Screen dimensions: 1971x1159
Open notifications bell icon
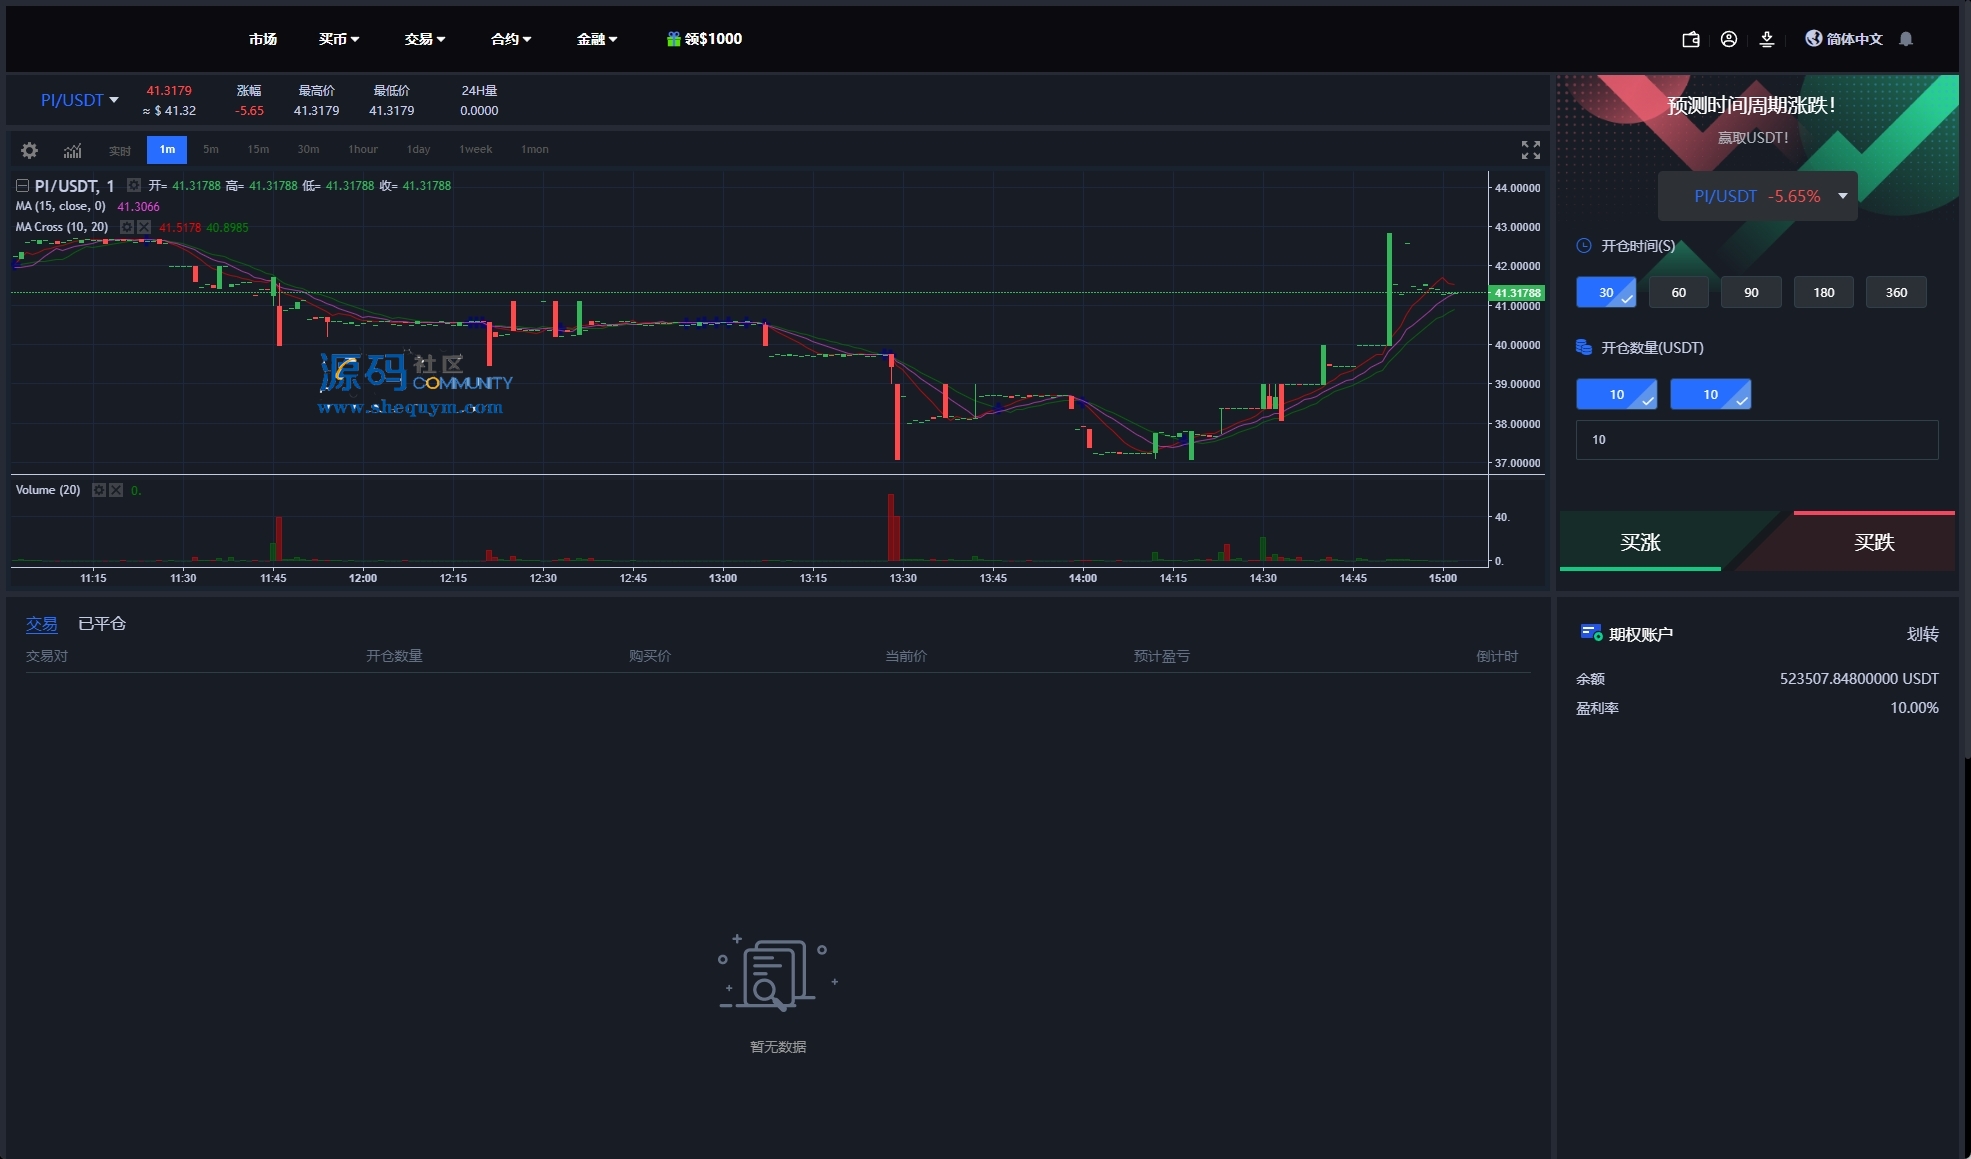[1905, 39]
